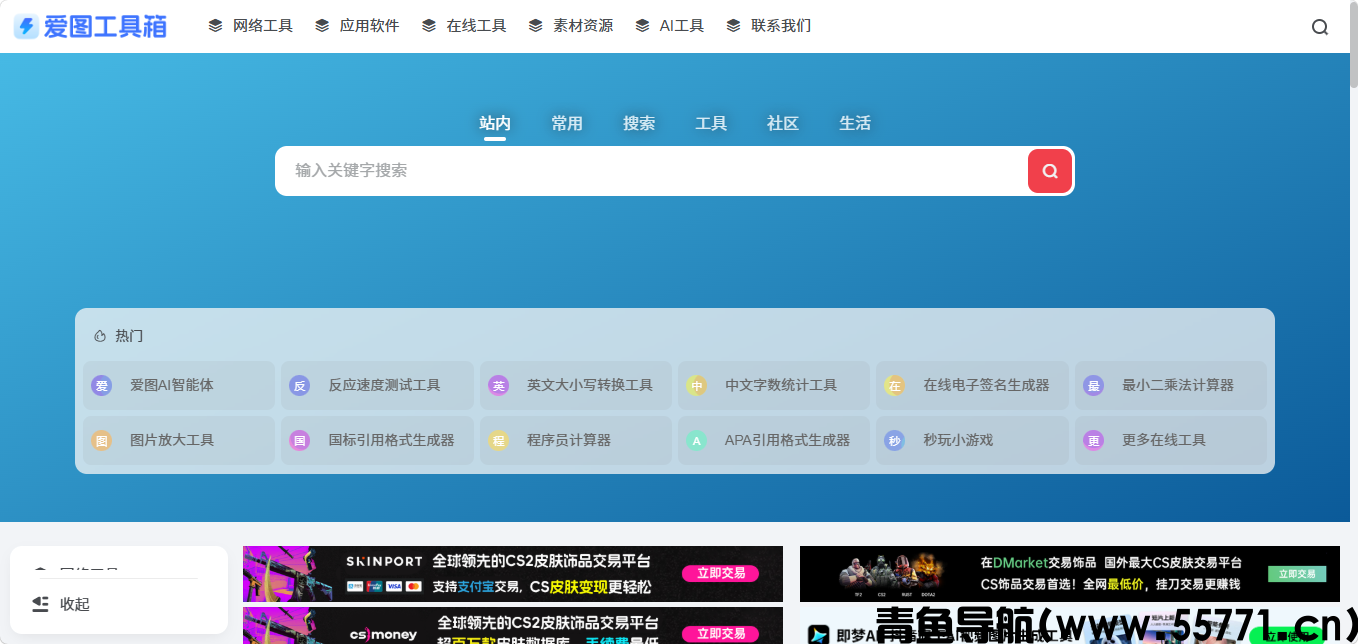Screen dimensions: 1358x644
Task: Click the layers icon beside 联系我们
Action: [734, 26]
